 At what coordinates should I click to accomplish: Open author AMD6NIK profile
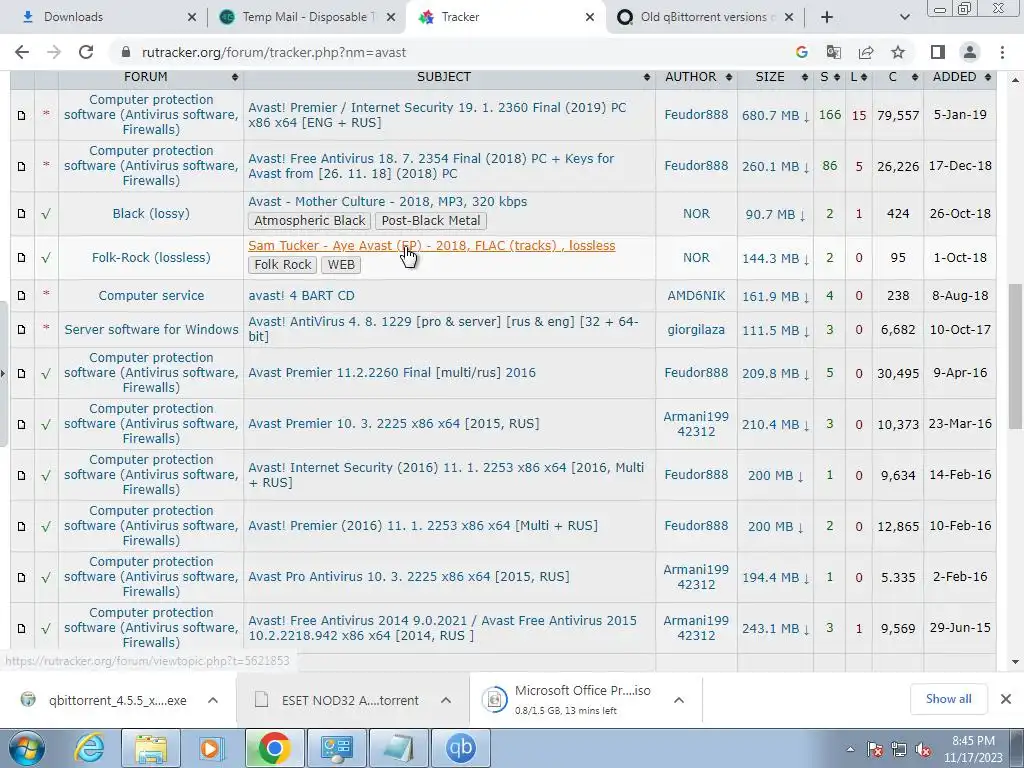pos(696,296)
